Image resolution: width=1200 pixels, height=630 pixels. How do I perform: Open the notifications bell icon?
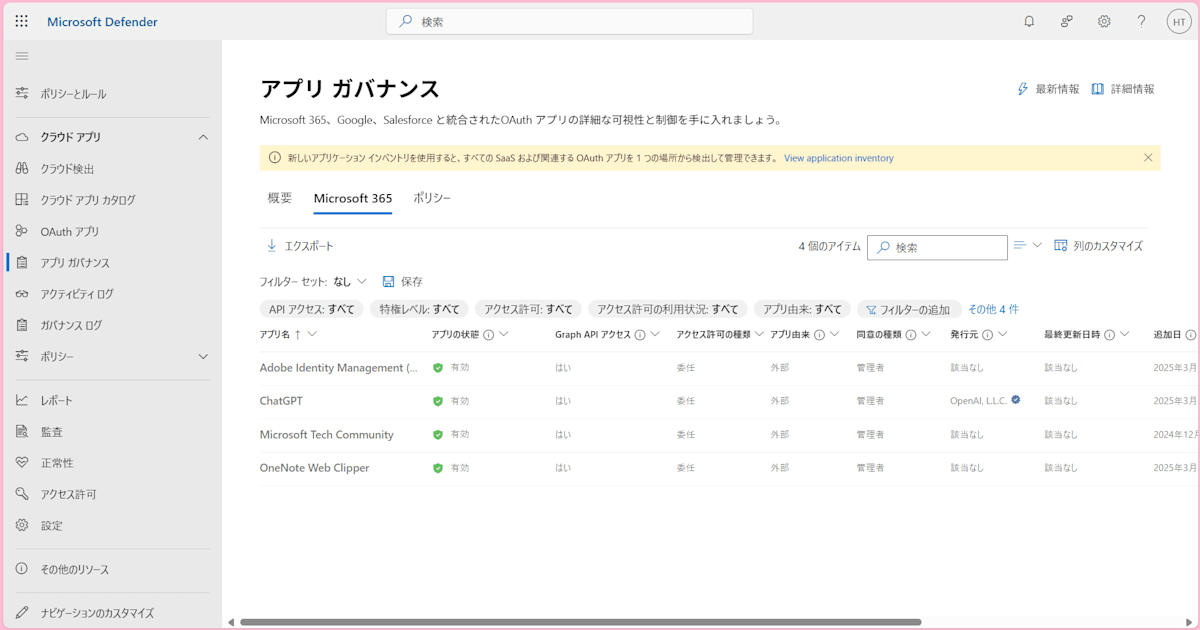pyautogui.click(x=1029, y=21)
